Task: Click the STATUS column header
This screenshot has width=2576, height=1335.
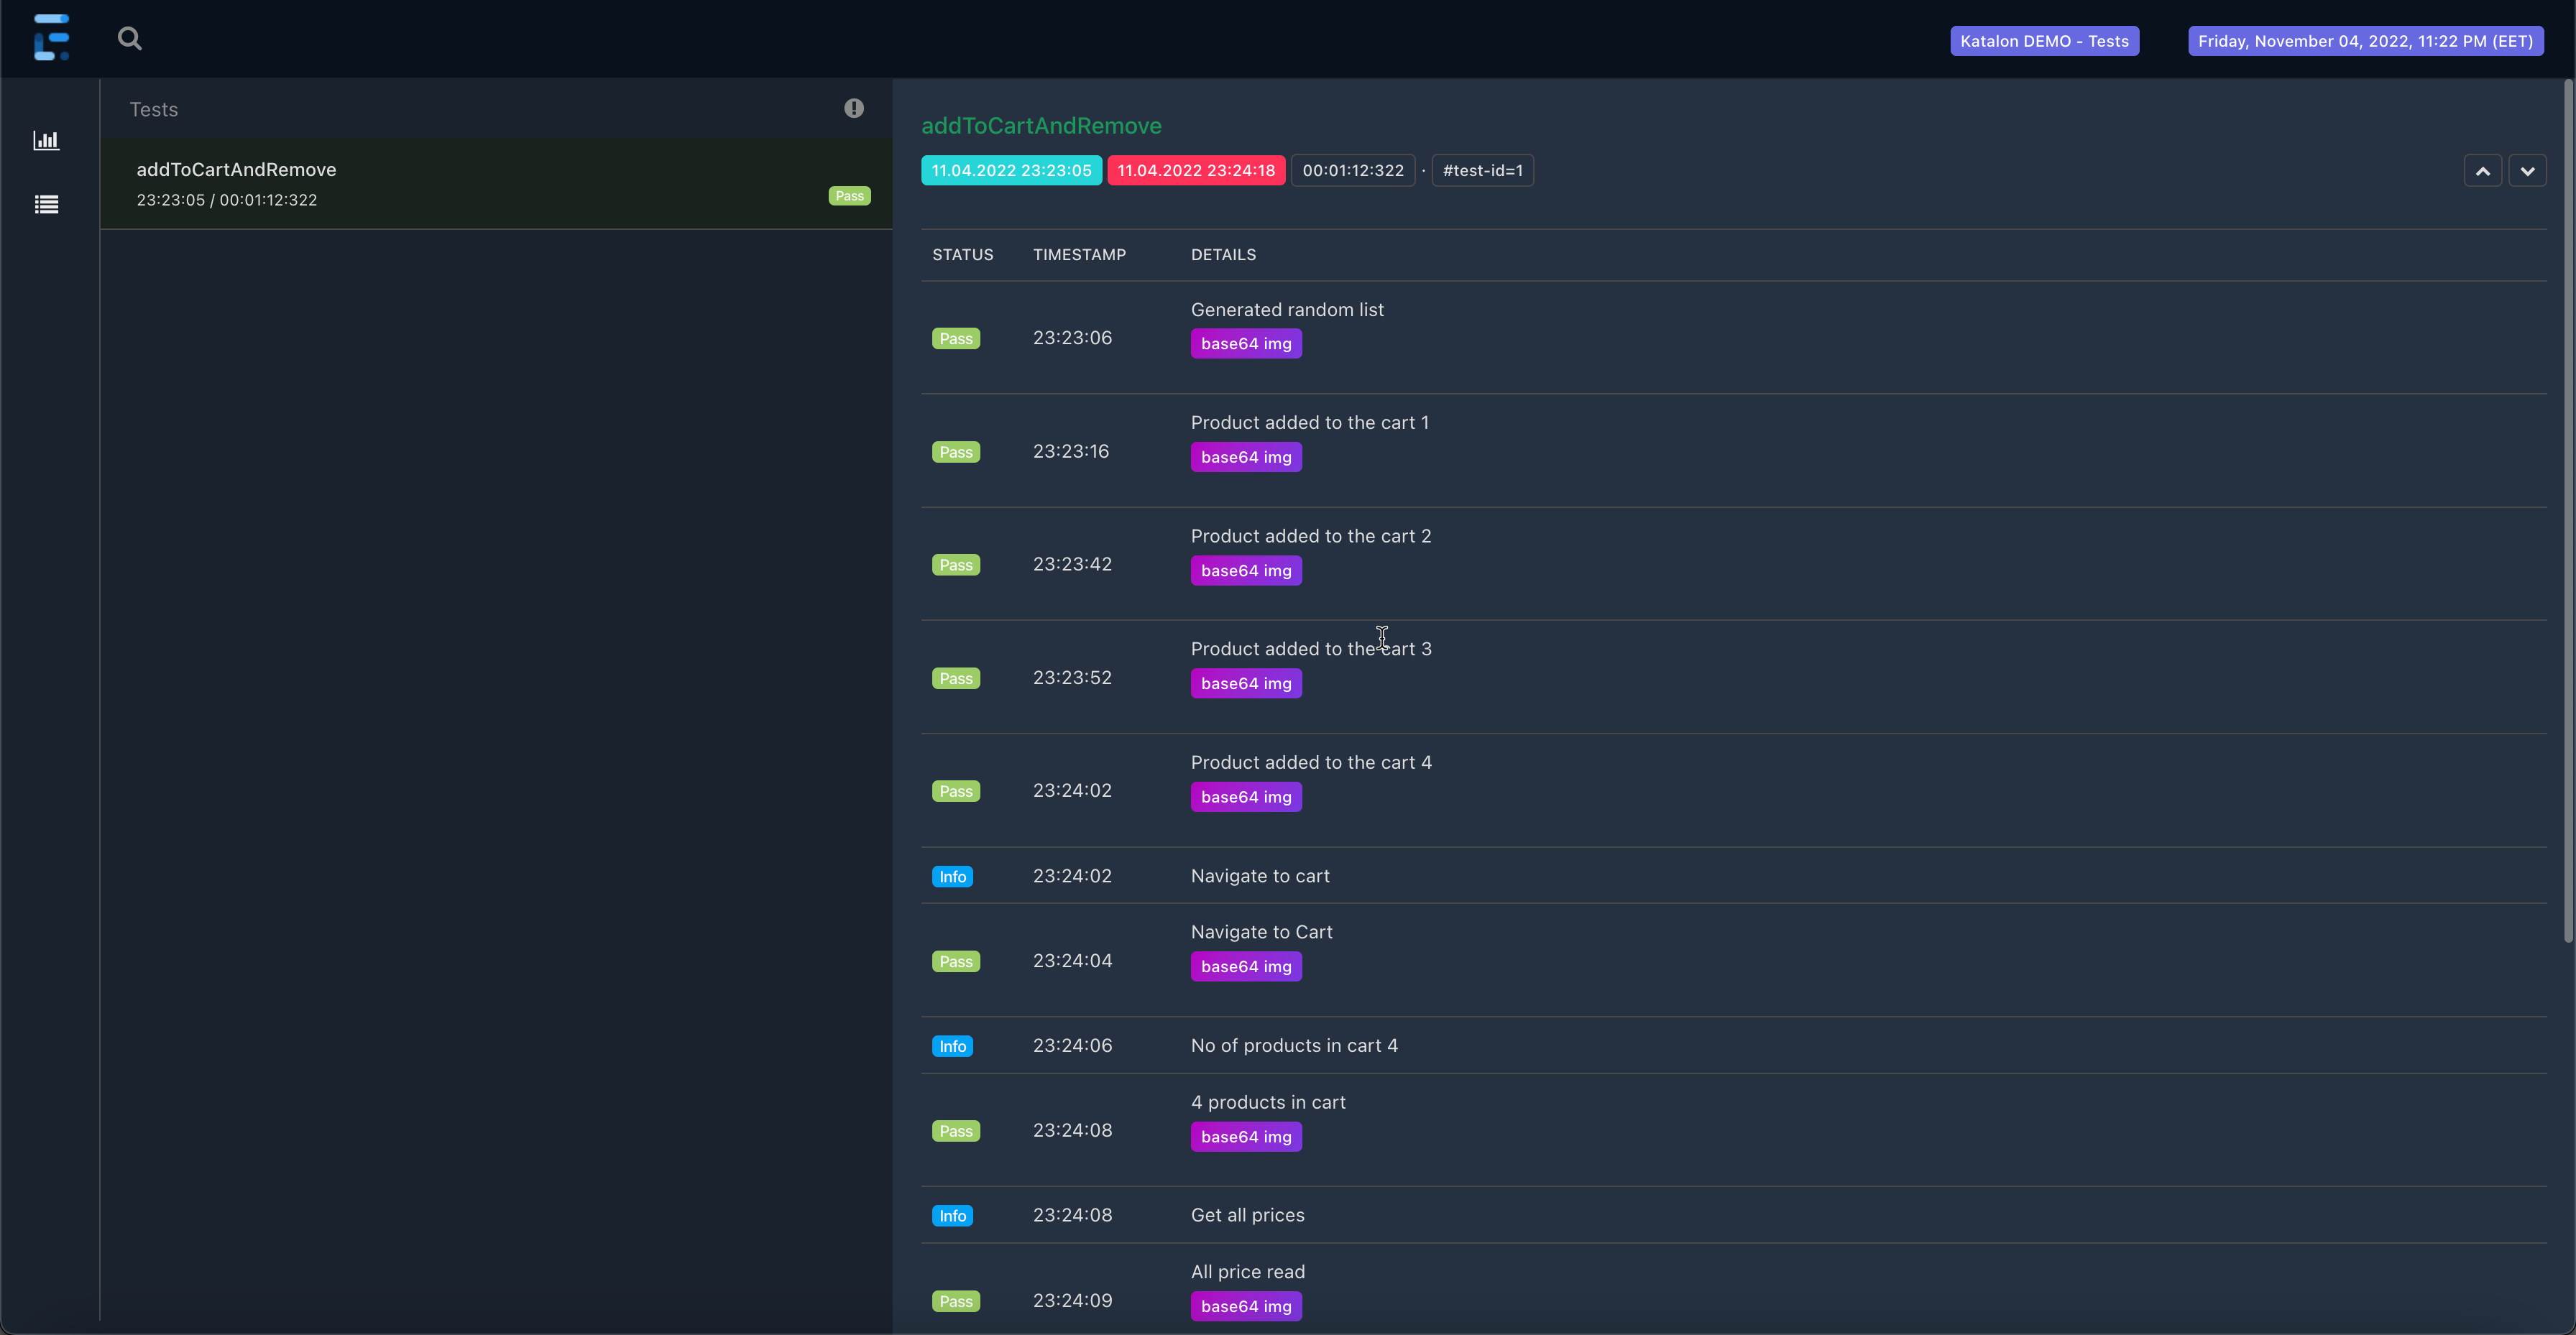Action: [962, 254]
